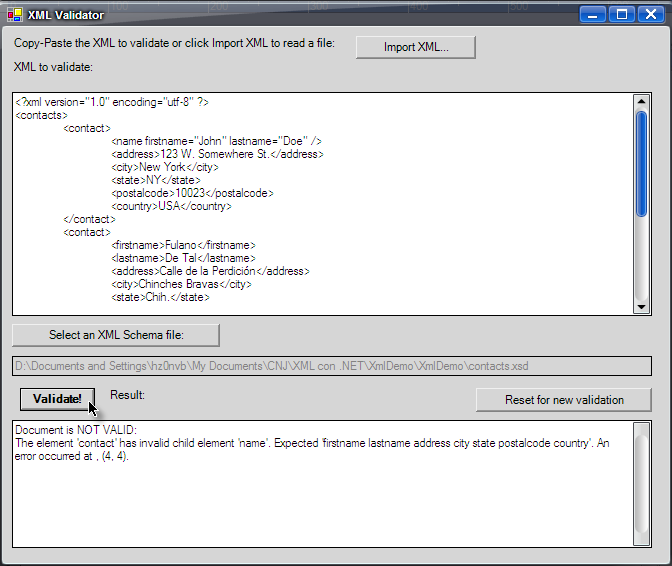Click the 'XML to validate:' label
The height and width of the screenshot is (566, 672).
coord(53,67)
